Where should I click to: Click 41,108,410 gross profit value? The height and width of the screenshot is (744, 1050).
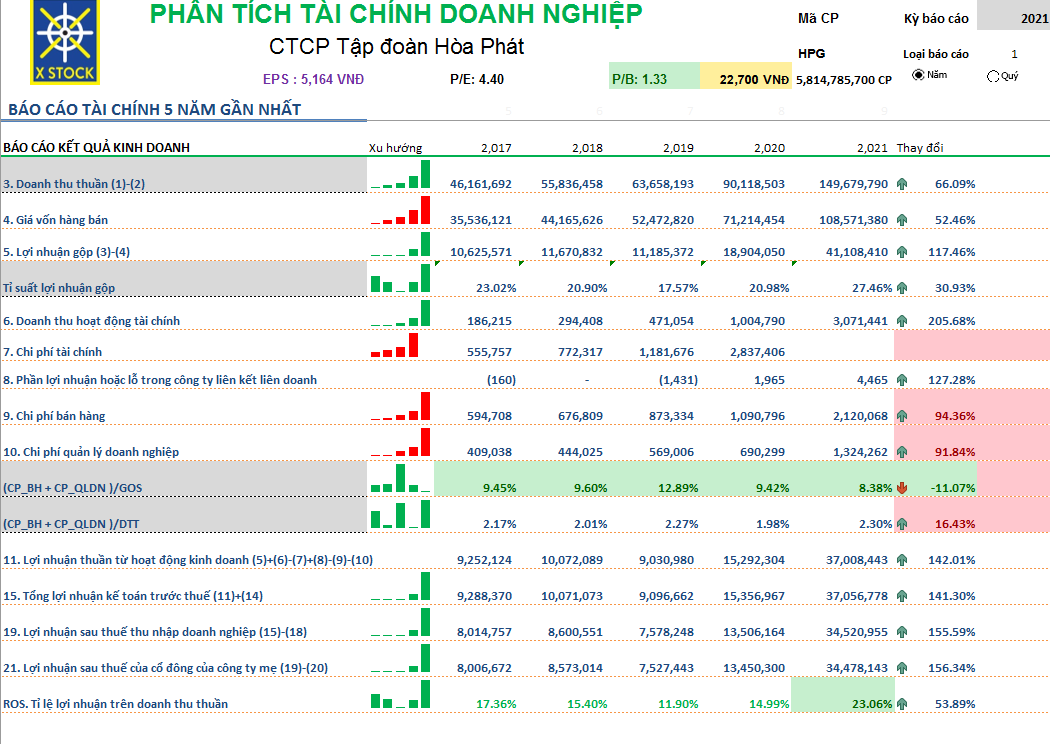(x=856, y=252)
